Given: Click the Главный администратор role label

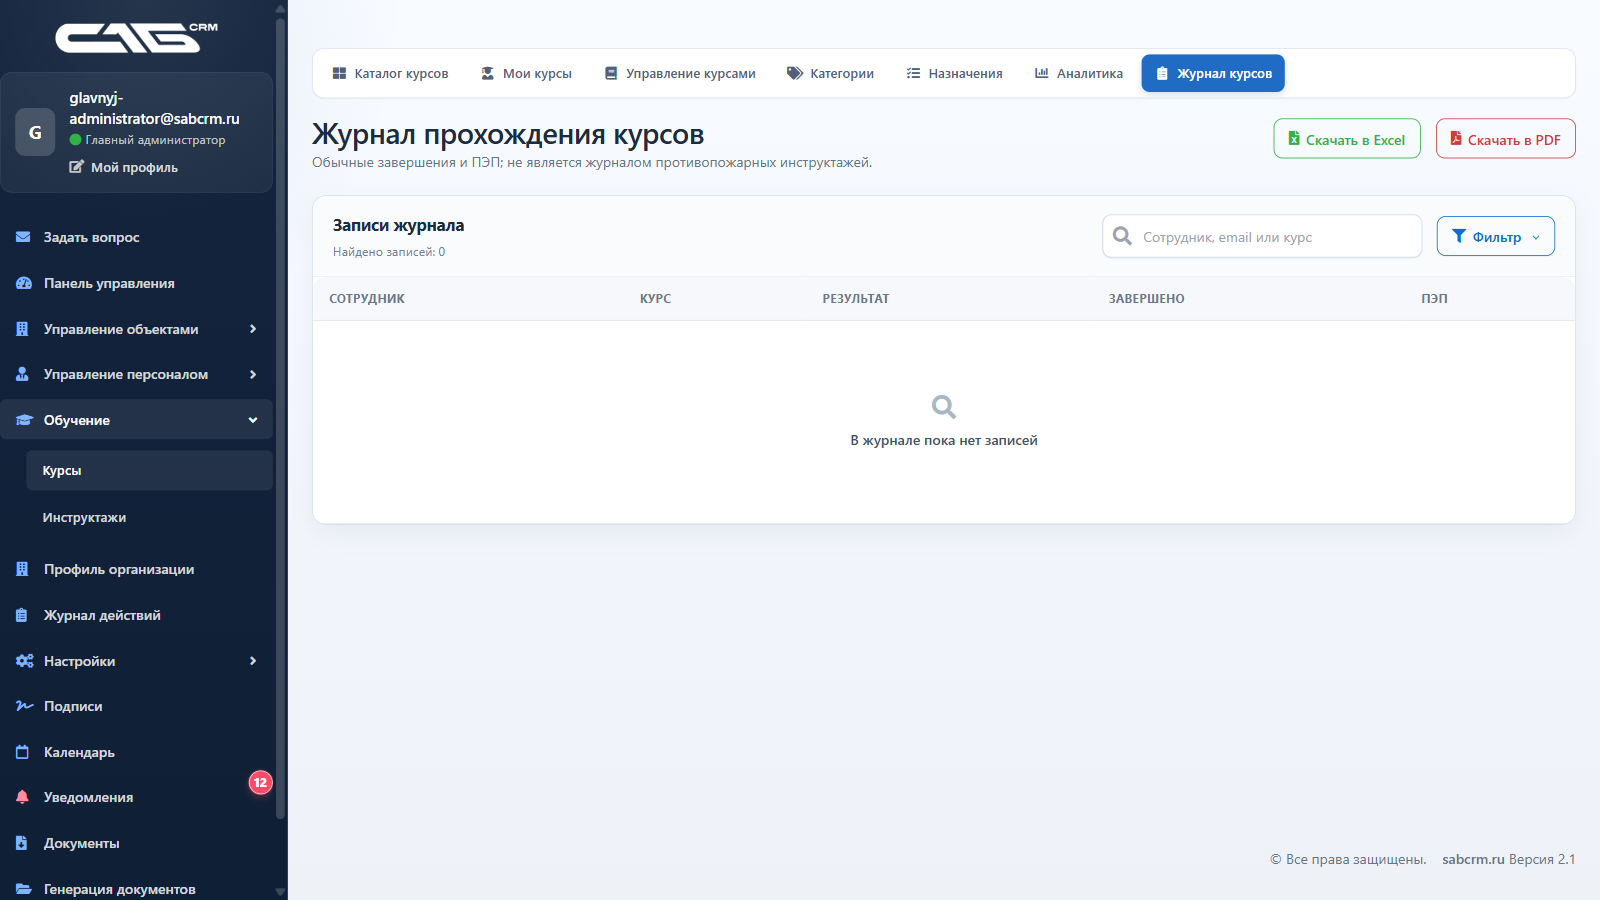Looking at the screenshot, I should pos(155,140).
